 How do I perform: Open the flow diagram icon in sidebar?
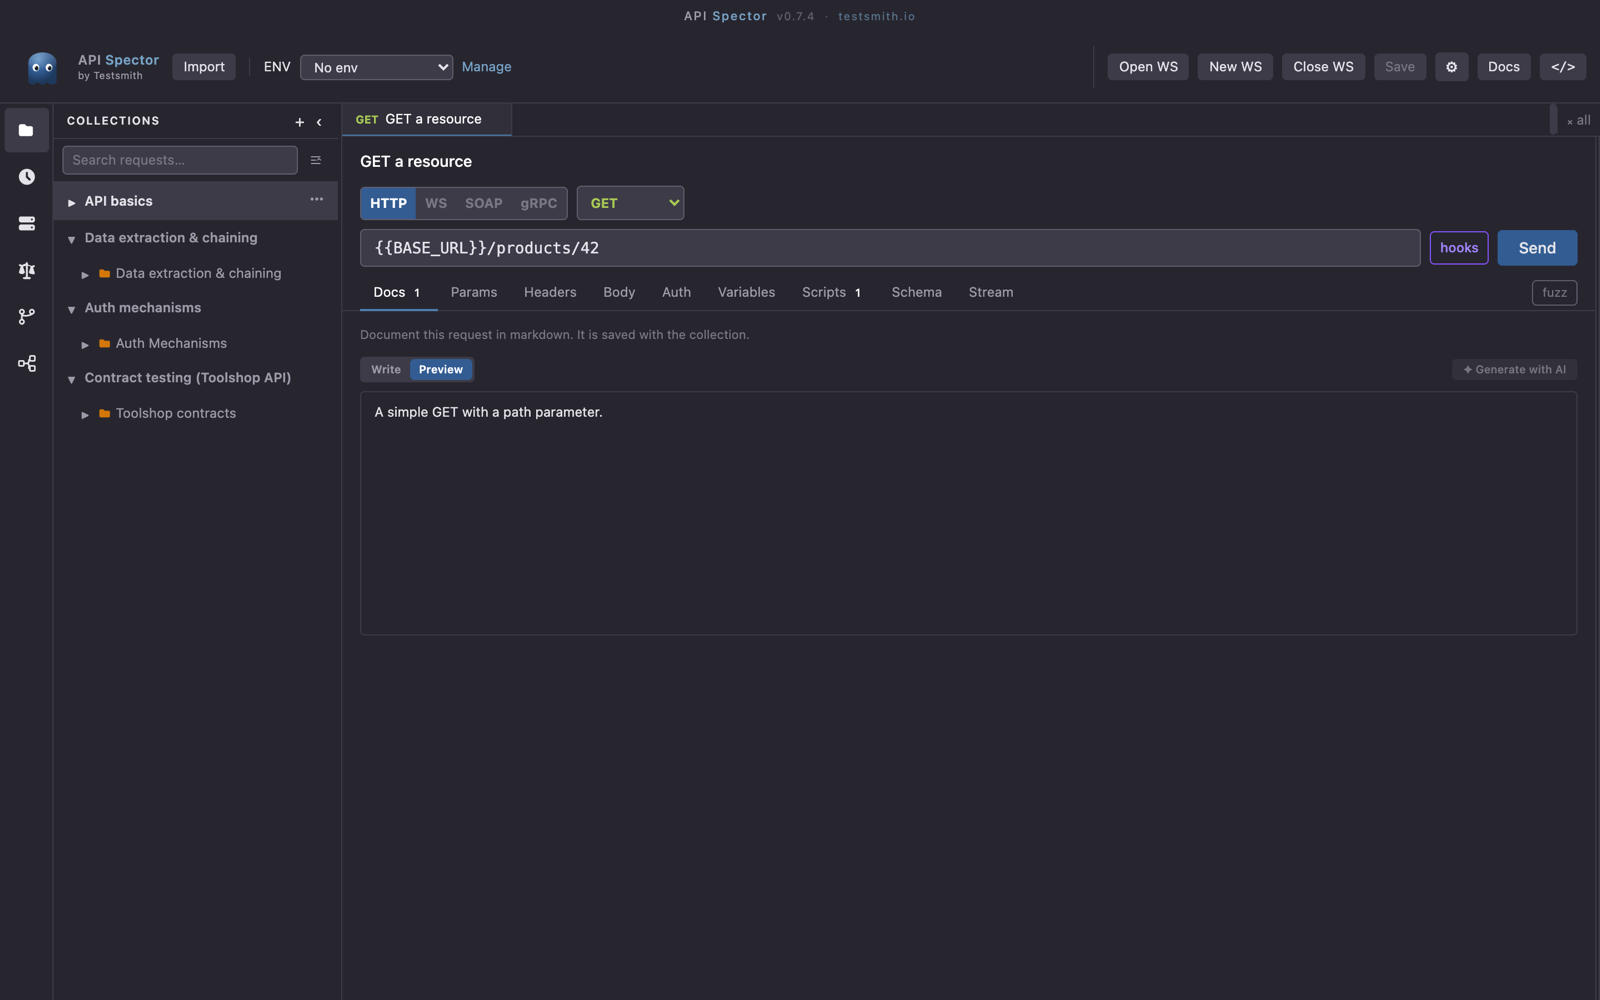(x=26, y=363)
